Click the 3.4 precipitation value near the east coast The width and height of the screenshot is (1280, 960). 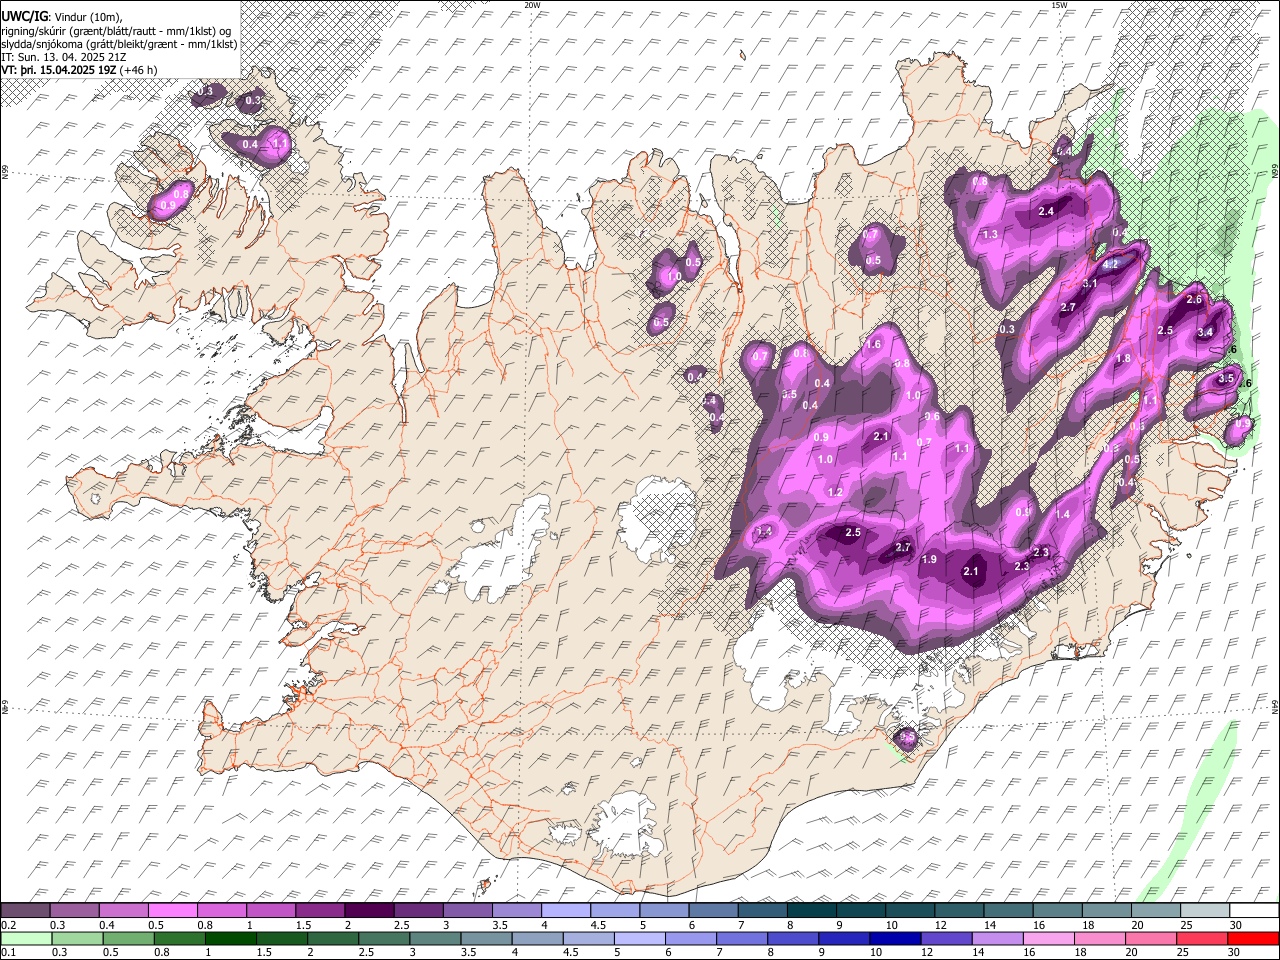[x=1205, y=332]
